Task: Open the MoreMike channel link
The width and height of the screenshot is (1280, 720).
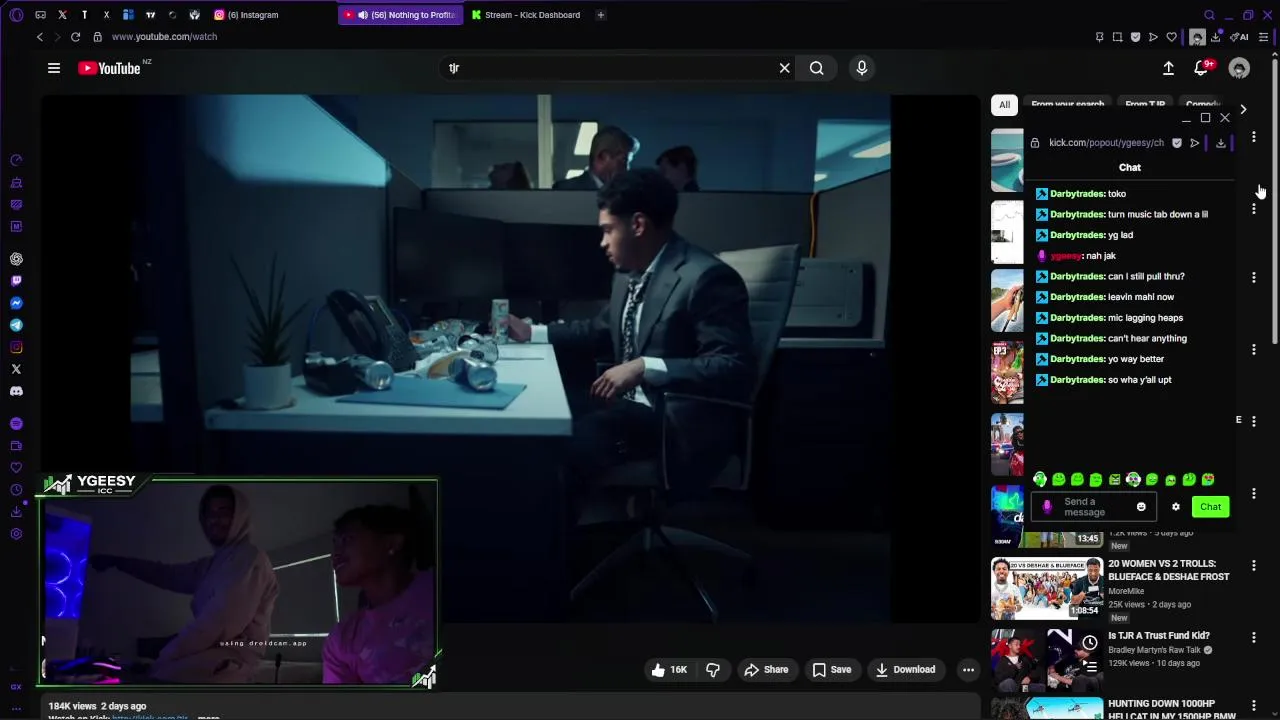Action: pyautogui.click(x=1126, y=591)
